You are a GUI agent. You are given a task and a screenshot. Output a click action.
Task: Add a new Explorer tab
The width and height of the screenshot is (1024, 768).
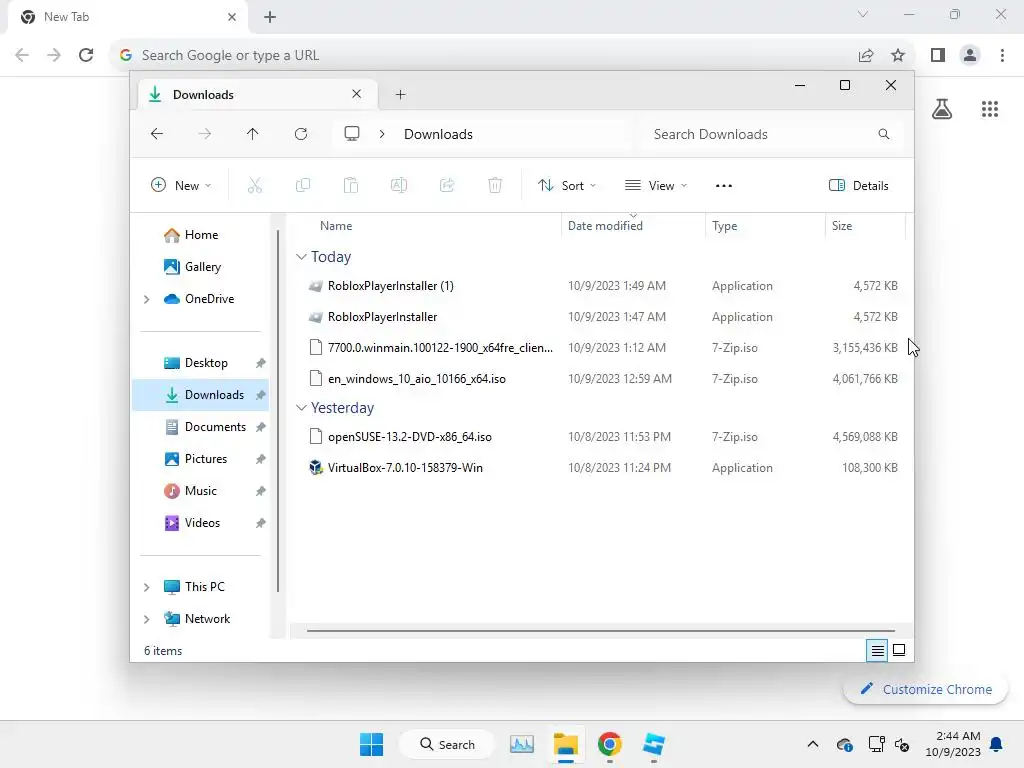point(400,95)
